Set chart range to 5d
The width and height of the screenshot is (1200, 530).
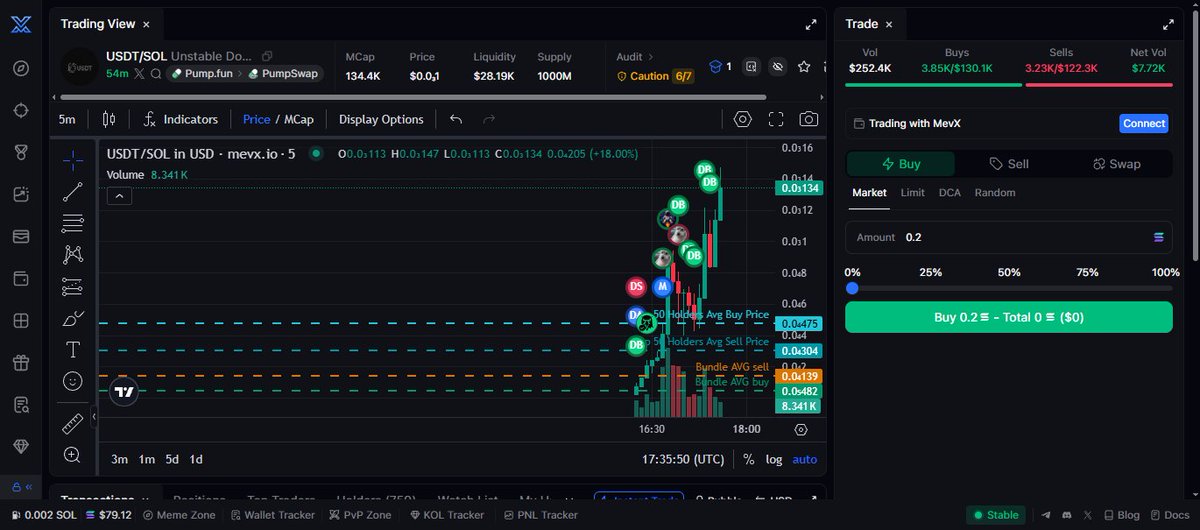click(172, 459)
